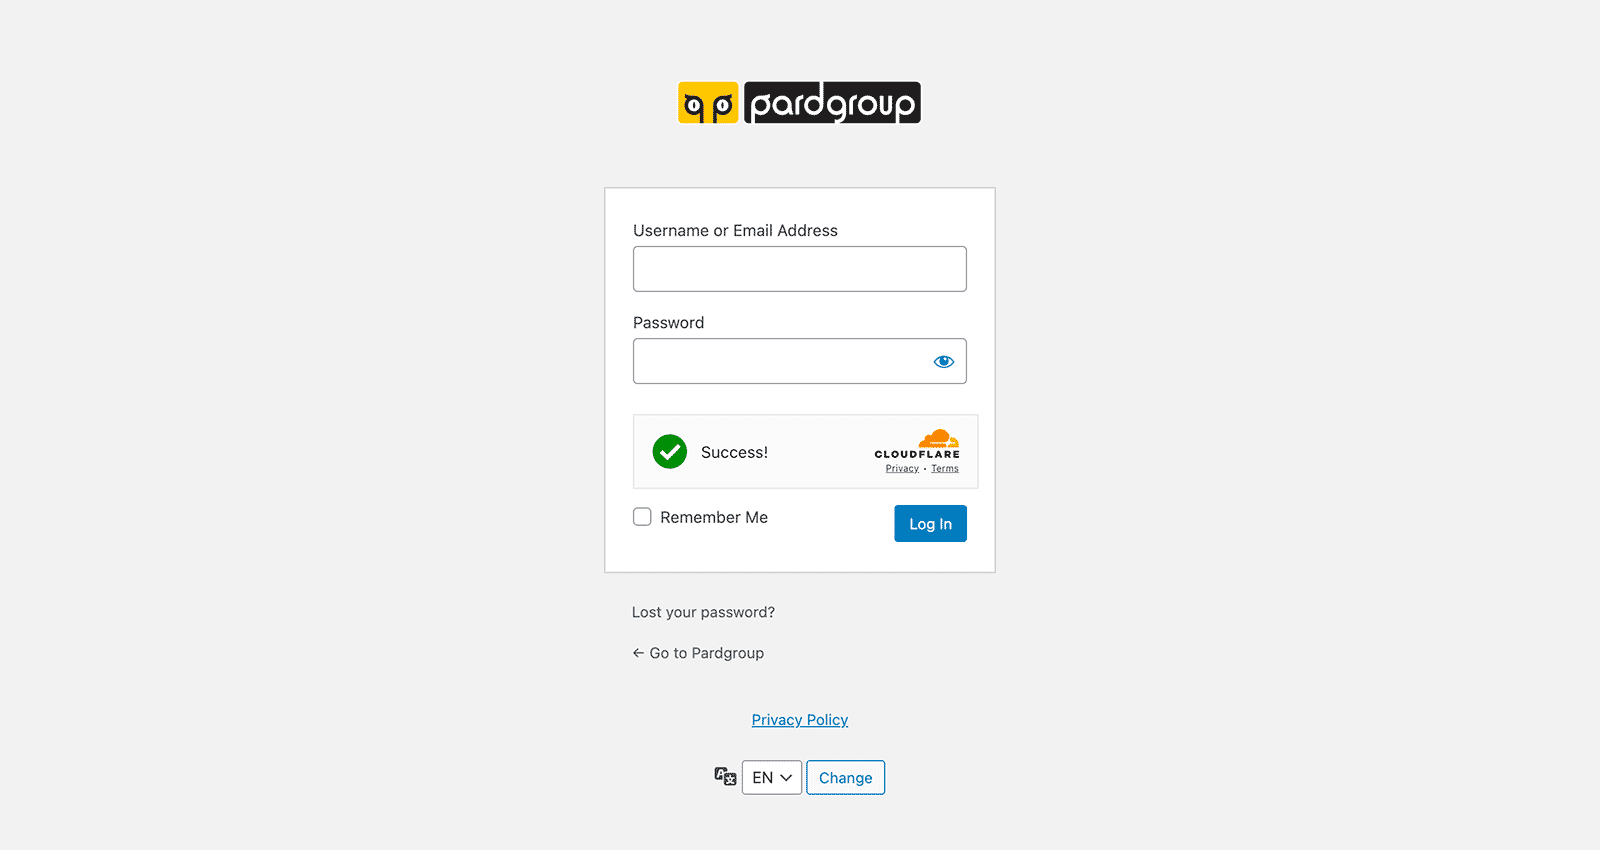This screenshot has height=850, width=1600.
Task: Click the language translate icon
Action: (725, 777)
